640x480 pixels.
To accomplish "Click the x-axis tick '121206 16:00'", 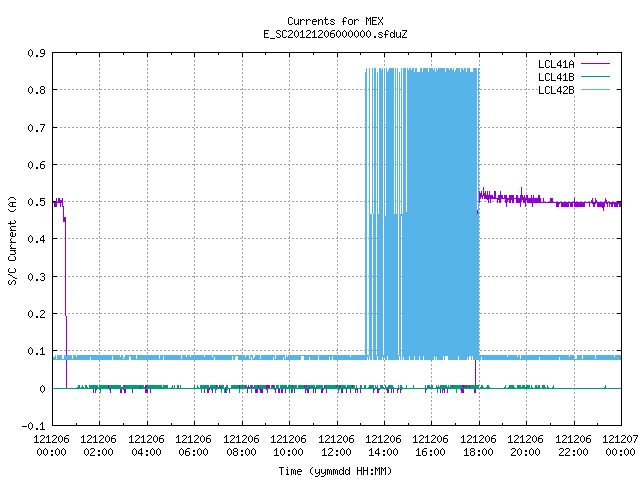I will (x=431, y=446).
